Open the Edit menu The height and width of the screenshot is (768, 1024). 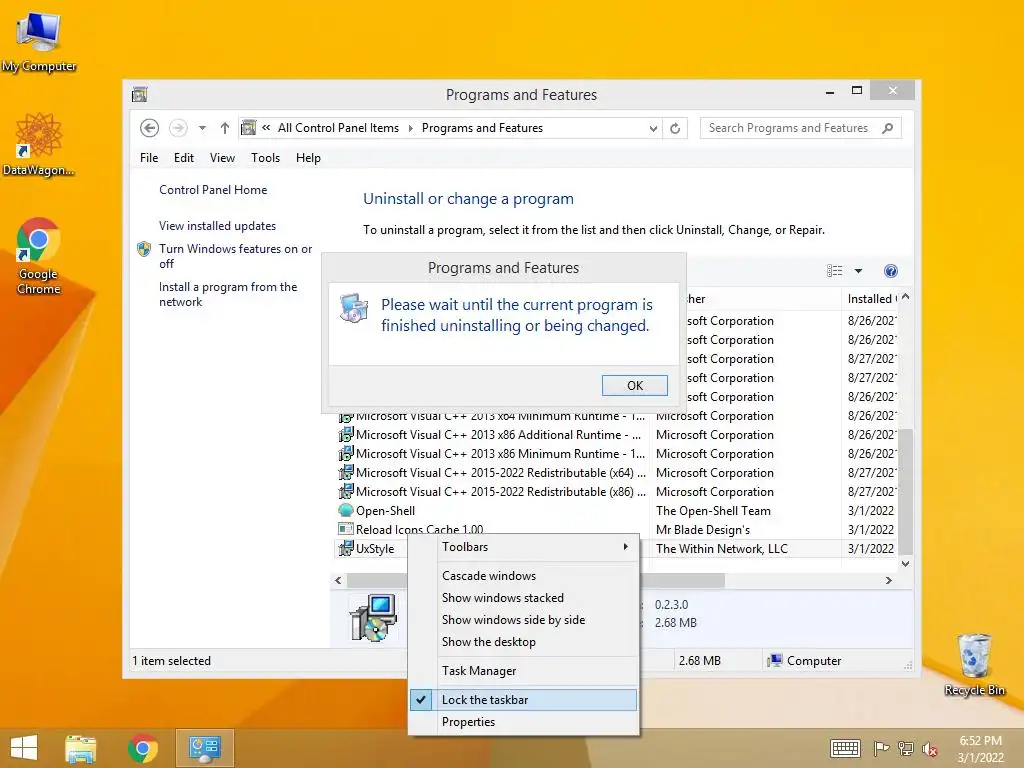point(184,158)
